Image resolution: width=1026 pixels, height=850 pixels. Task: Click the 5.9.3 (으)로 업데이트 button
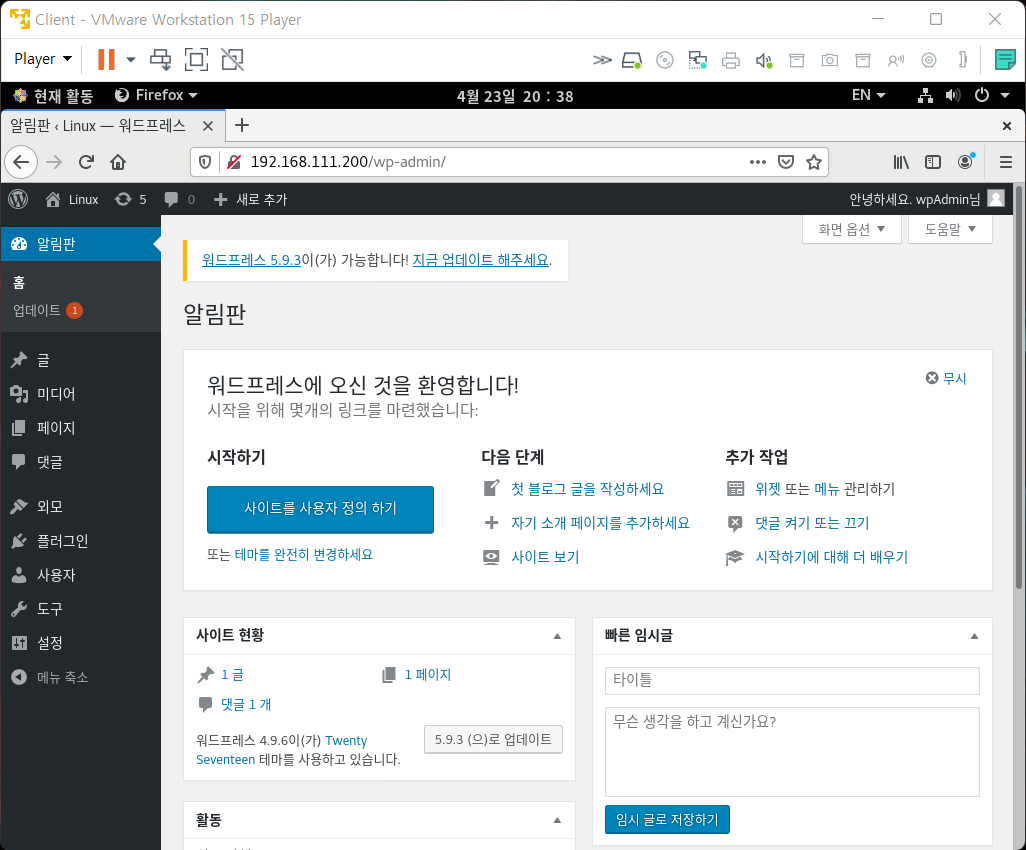(x=493, y=739)
